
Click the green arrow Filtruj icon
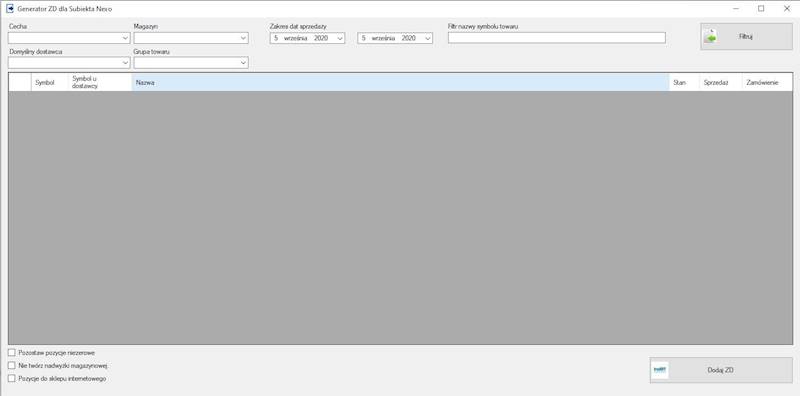[x=711, y=37]
